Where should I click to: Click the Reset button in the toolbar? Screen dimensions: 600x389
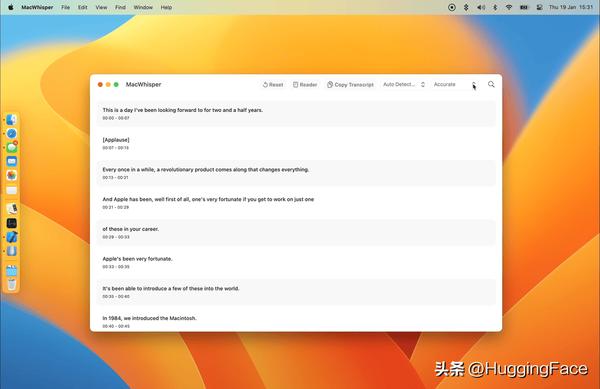(x=273, y=85)
